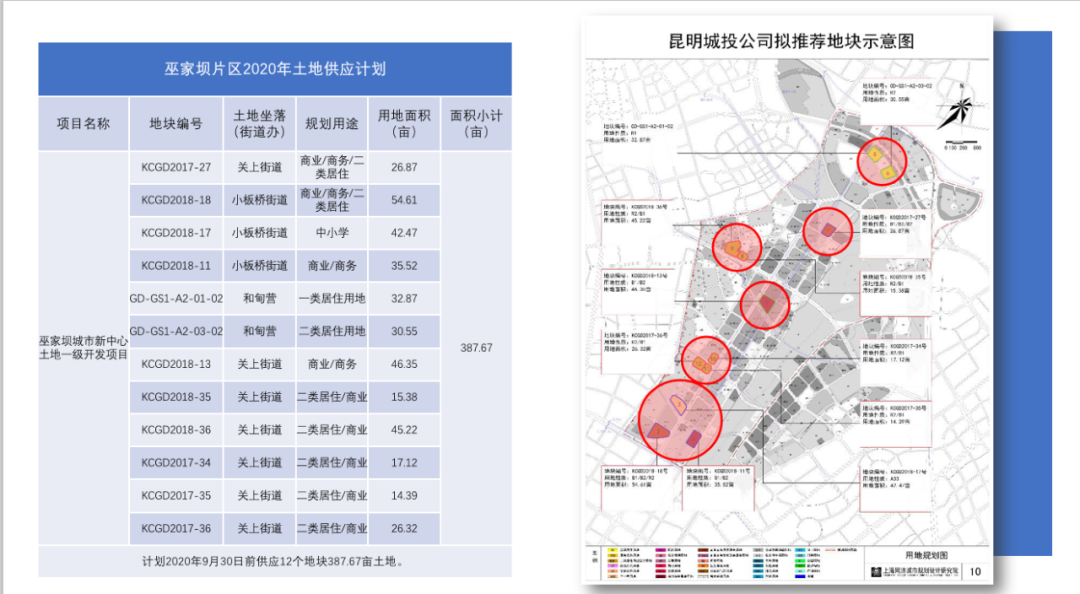1080x594 pixels.
Task: Click the KCGD2017-27 plot number cell
Action: pos(176,167)
